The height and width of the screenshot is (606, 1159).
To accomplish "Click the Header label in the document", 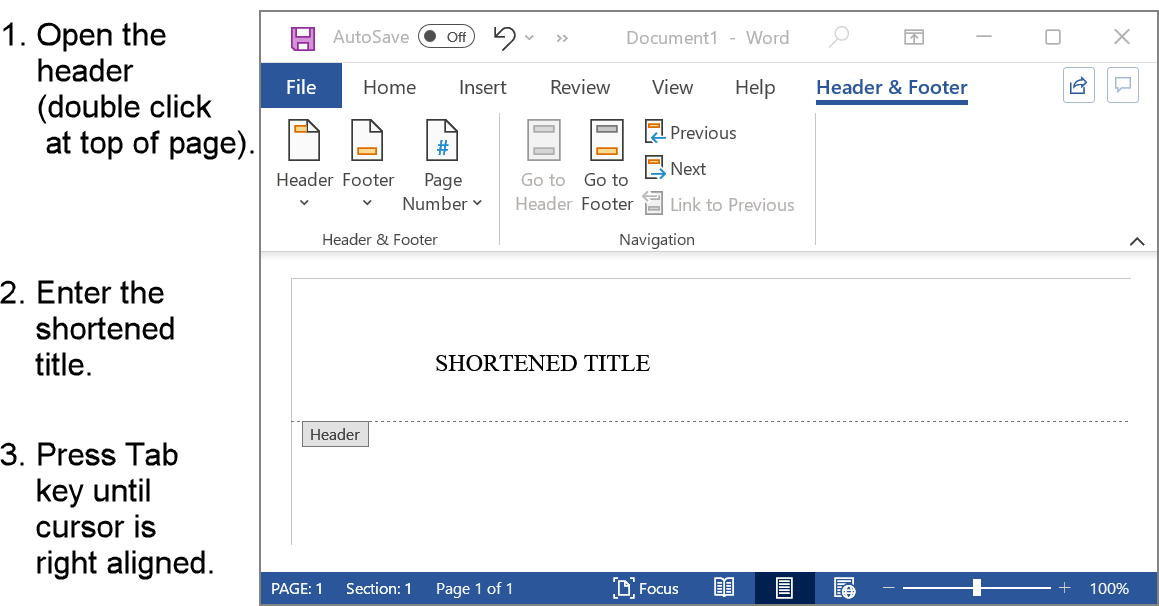I will 334,434.
